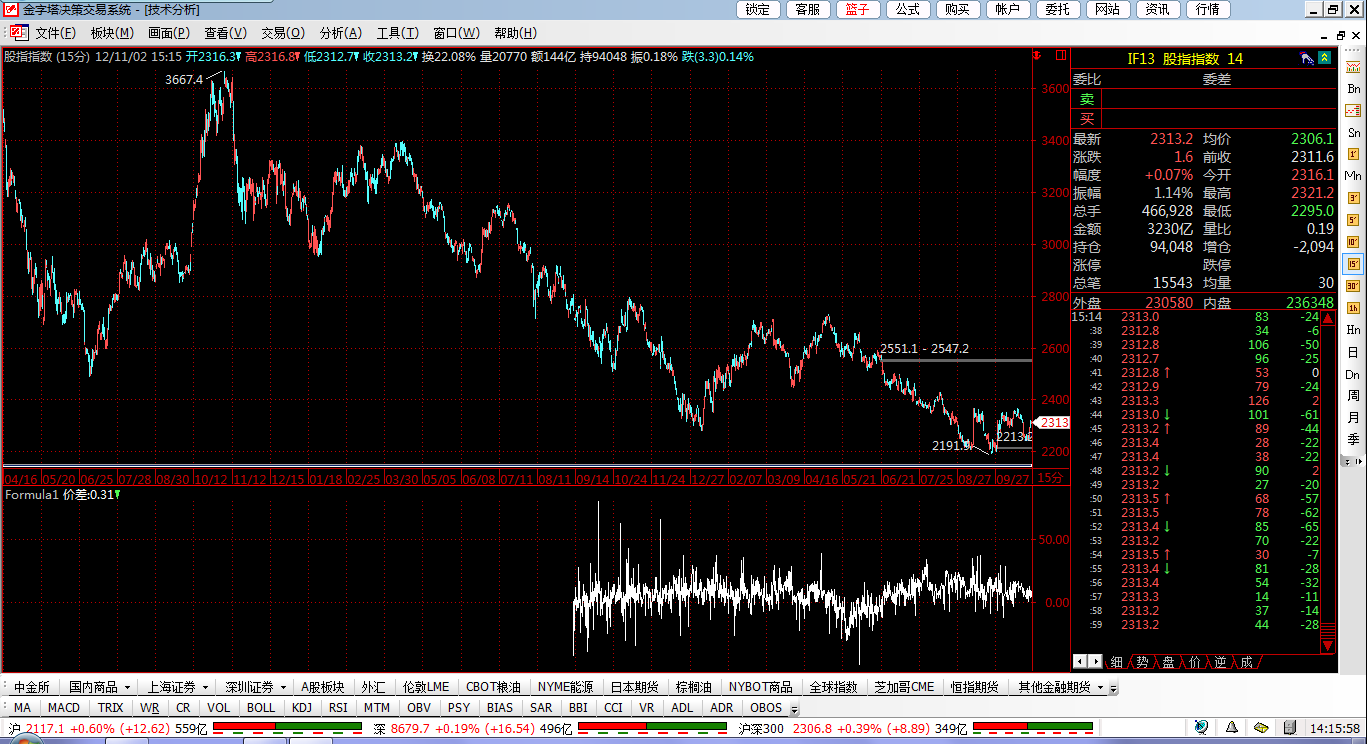This screenshot has height=744, width=1367.
Task: Click the 委托 button in title bar
Action: click(x=1057, y=9)
